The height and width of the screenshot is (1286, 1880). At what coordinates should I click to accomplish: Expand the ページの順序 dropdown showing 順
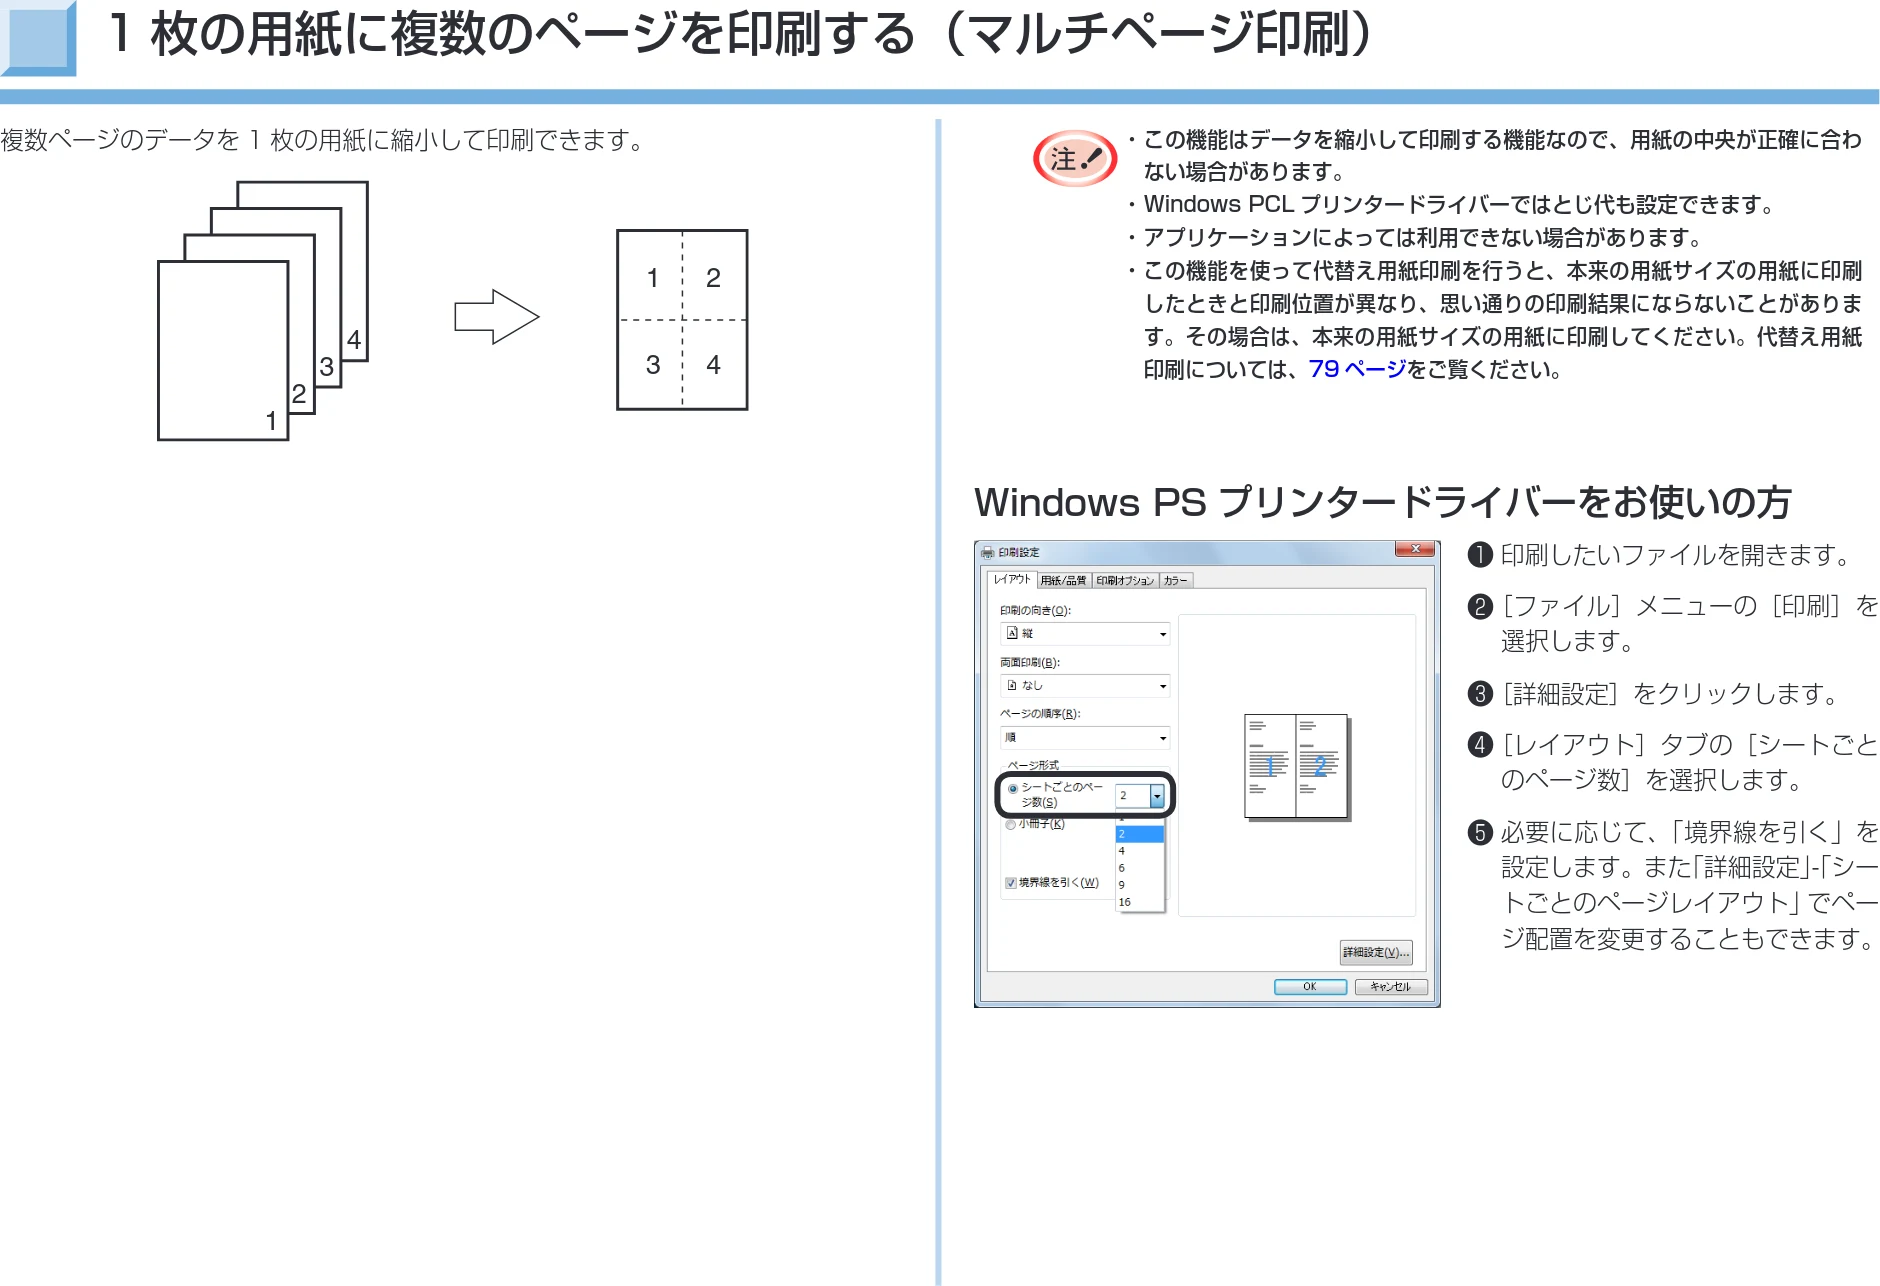coord(1085,737)
